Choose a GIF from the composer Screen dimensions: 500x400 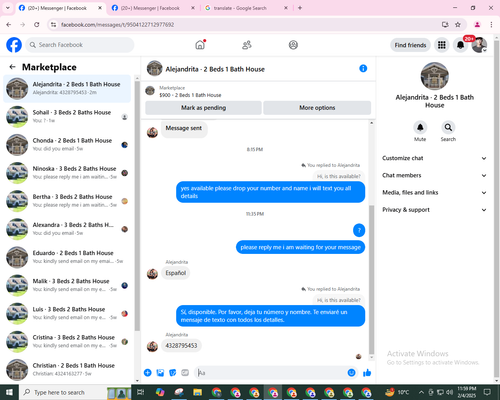click(185, 373)
